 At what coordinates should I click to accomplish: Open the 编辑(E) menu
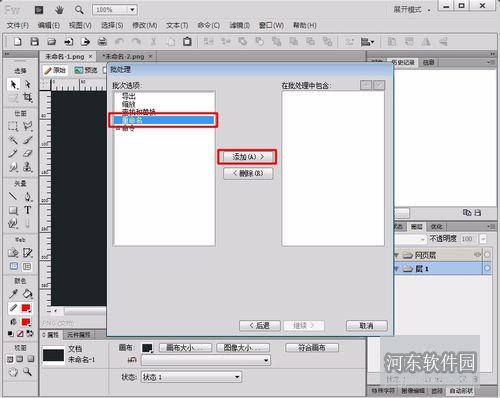(x=49, y=25)
